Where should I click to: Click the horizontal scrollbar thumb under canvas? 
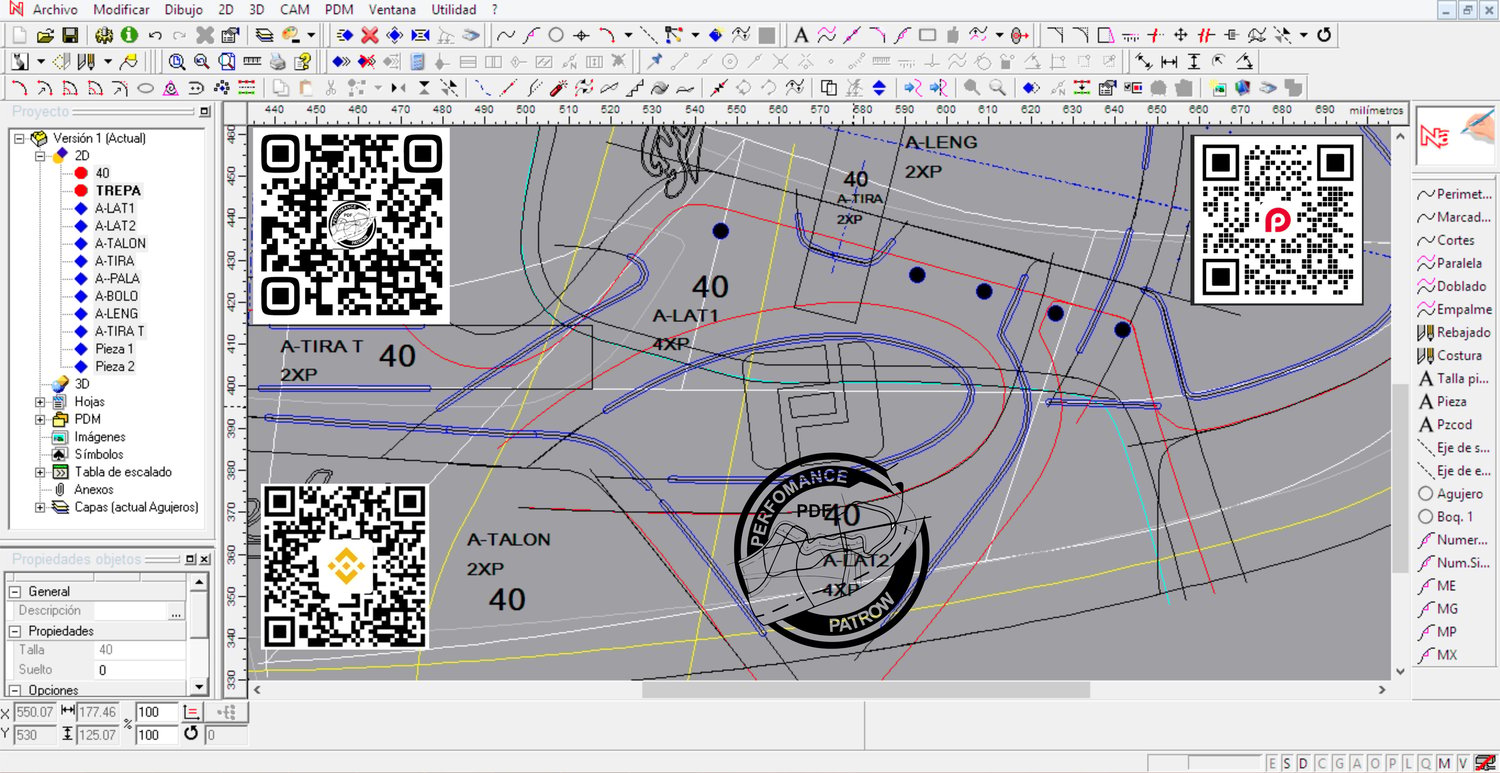tap(865, 689)
